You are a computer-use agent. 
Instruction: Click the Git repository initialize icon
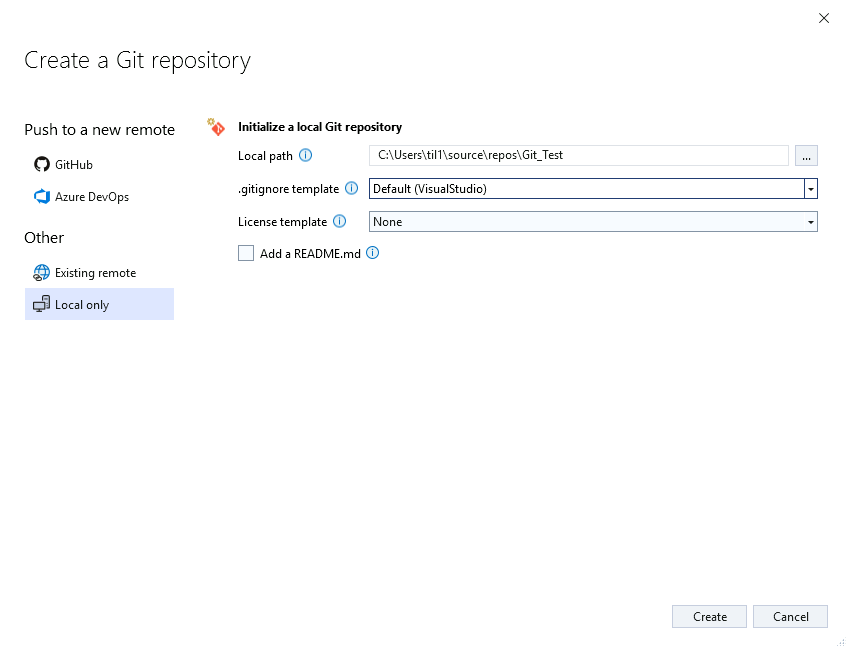pos(216,127)
